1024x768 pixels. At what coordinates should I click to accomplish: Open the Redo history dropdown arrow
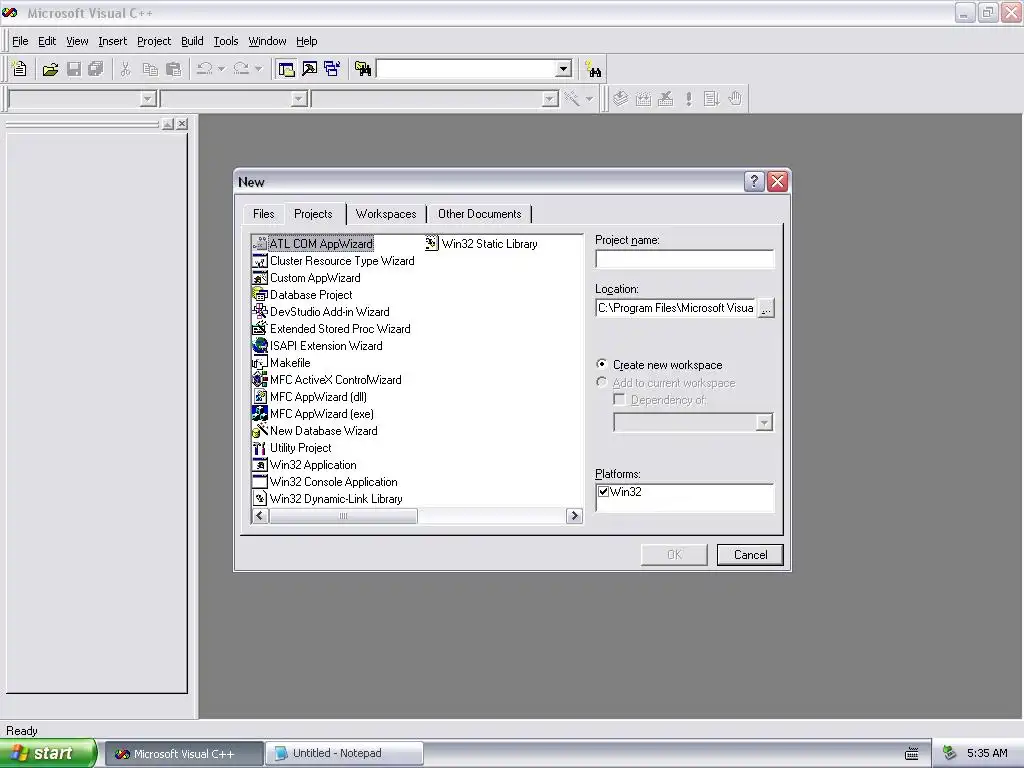(259, 69)
